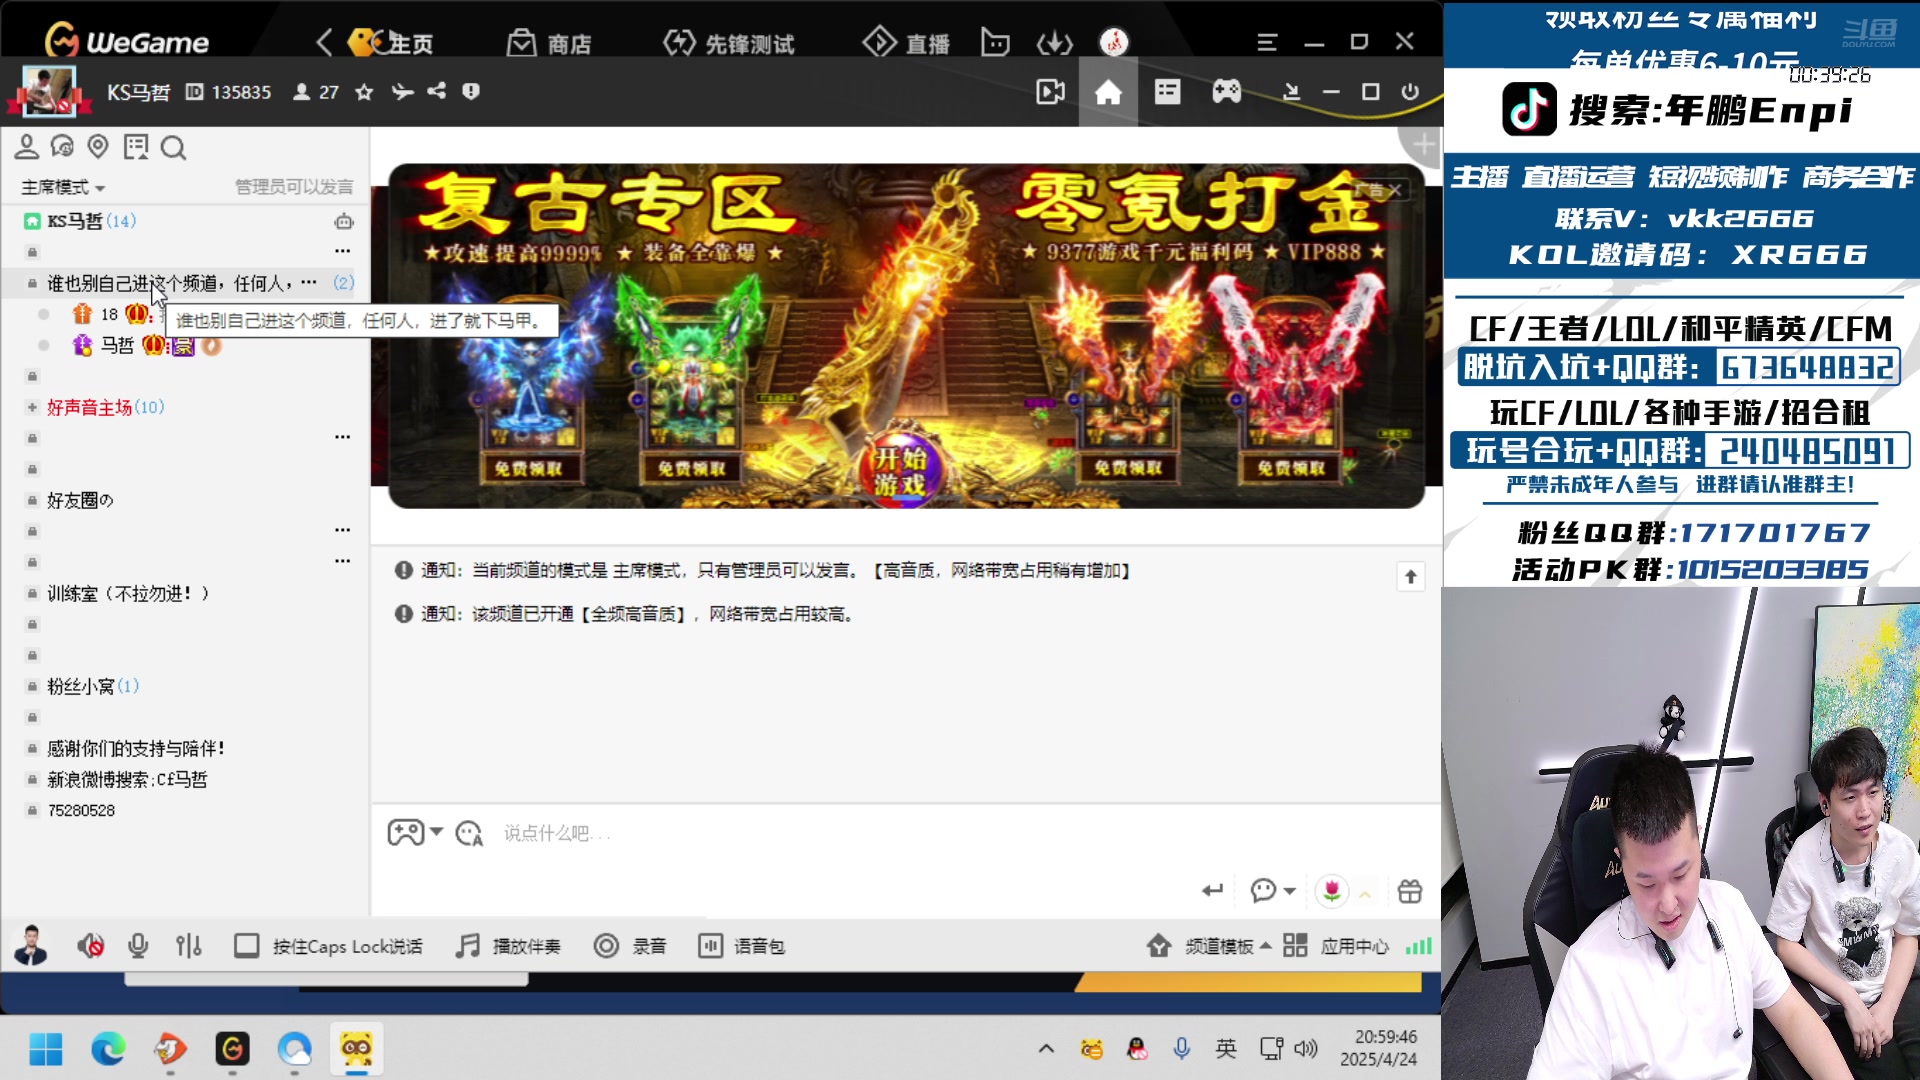The image size is (1920, 1080).
Task: Select the 好友圈 channel
Action: [80, 500]
